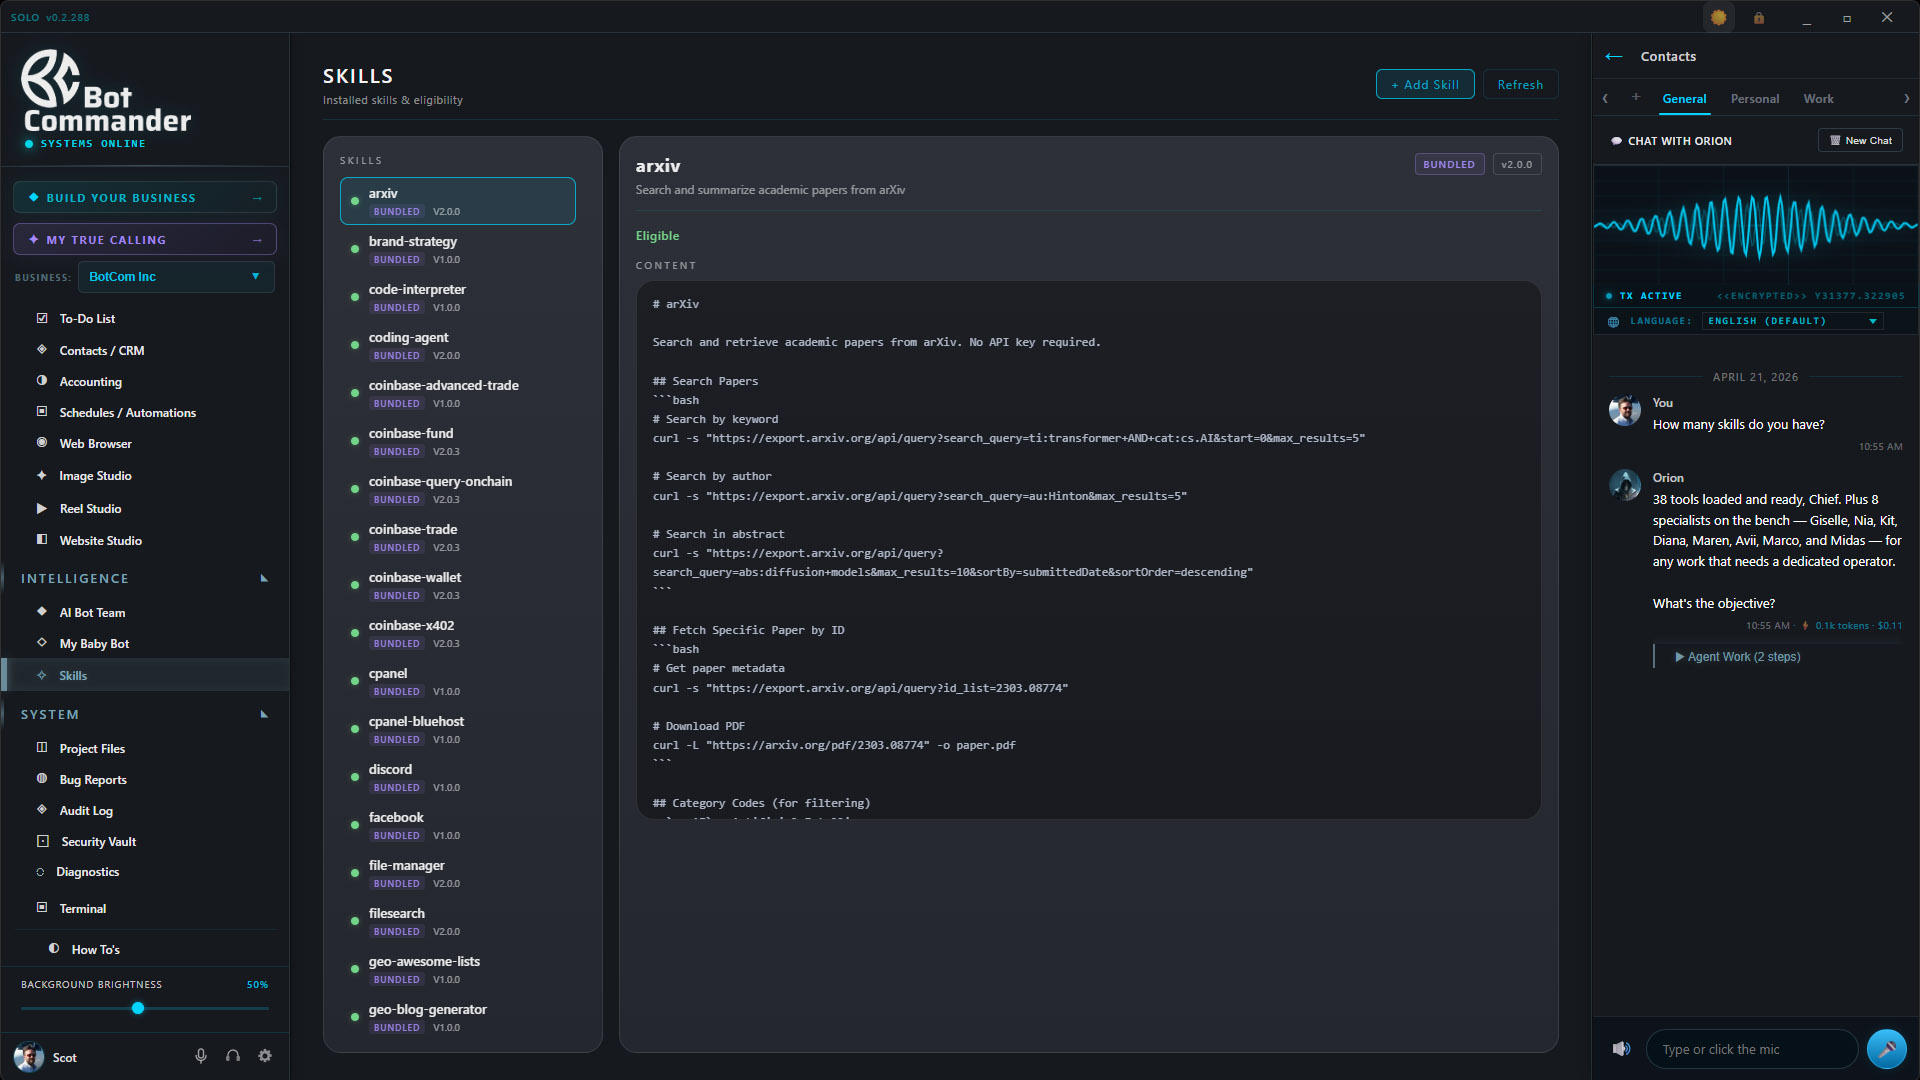
Task: Click the back arrow next to Contacts
Action: pos(1614,57)
